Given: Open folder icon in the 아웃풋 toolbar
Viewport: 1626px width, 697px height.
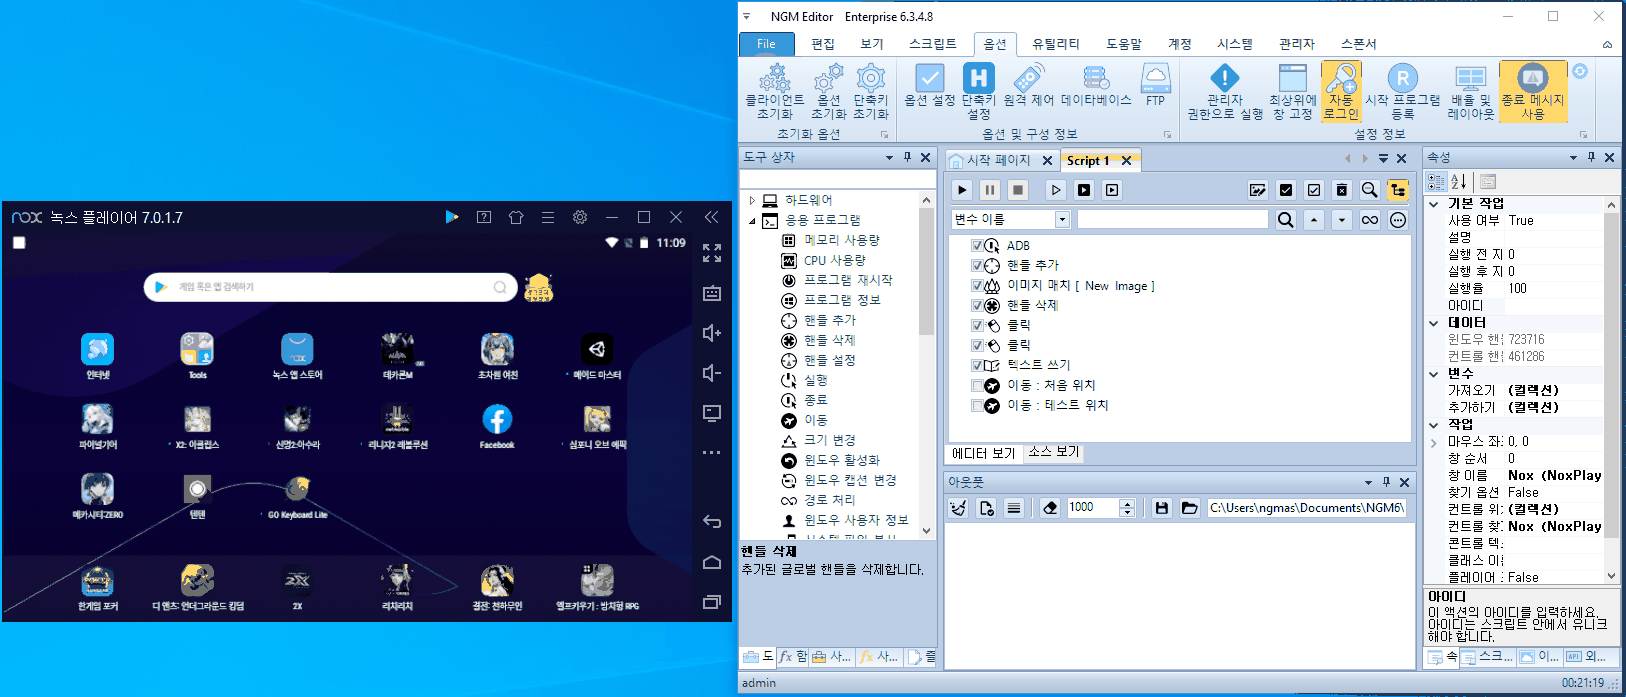Looking at the screenshot, I should (x=1190, y=508).
